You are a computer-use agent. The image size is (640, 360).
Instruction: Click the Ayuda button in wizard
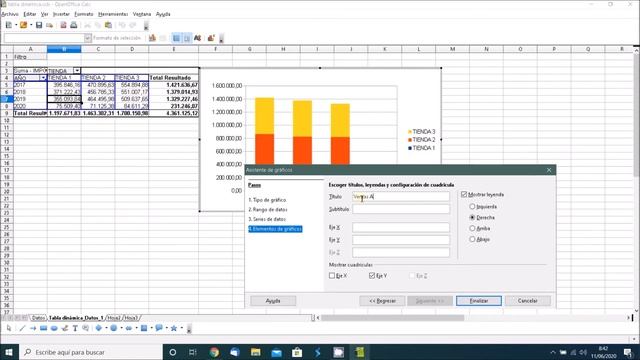point(273,301)
